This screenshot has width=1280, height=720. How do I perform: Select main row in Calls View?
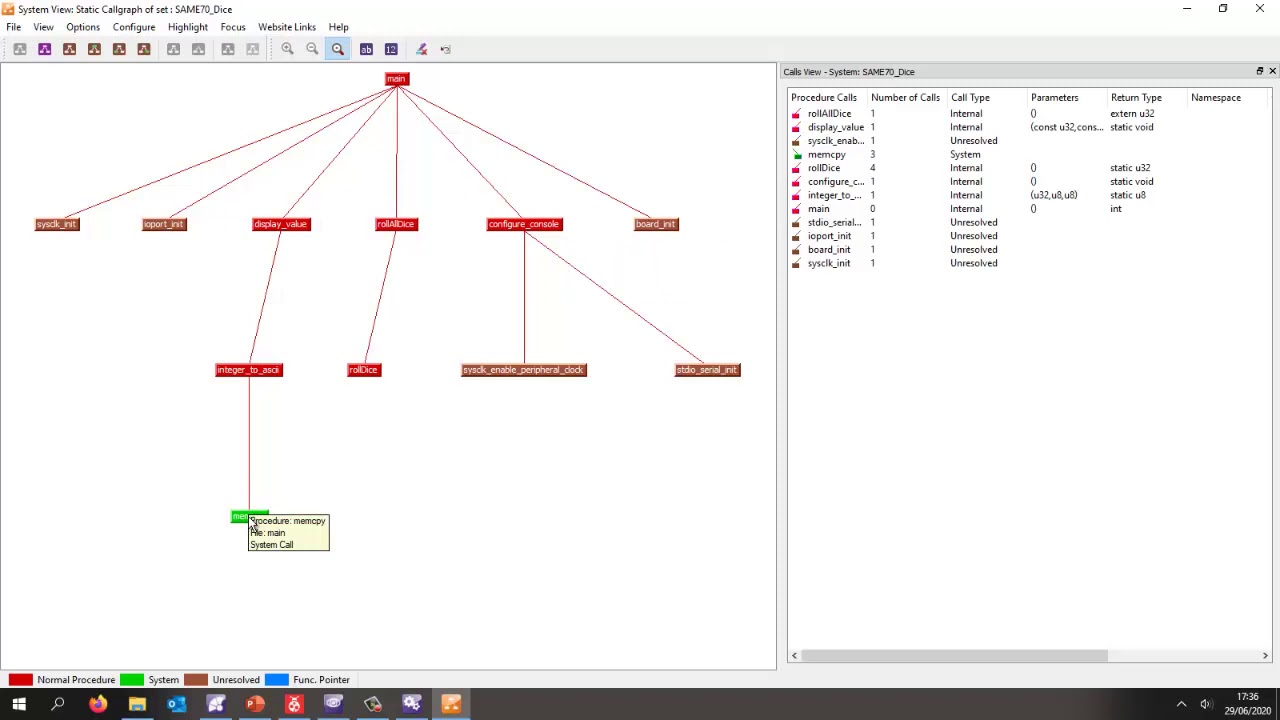1028,209
